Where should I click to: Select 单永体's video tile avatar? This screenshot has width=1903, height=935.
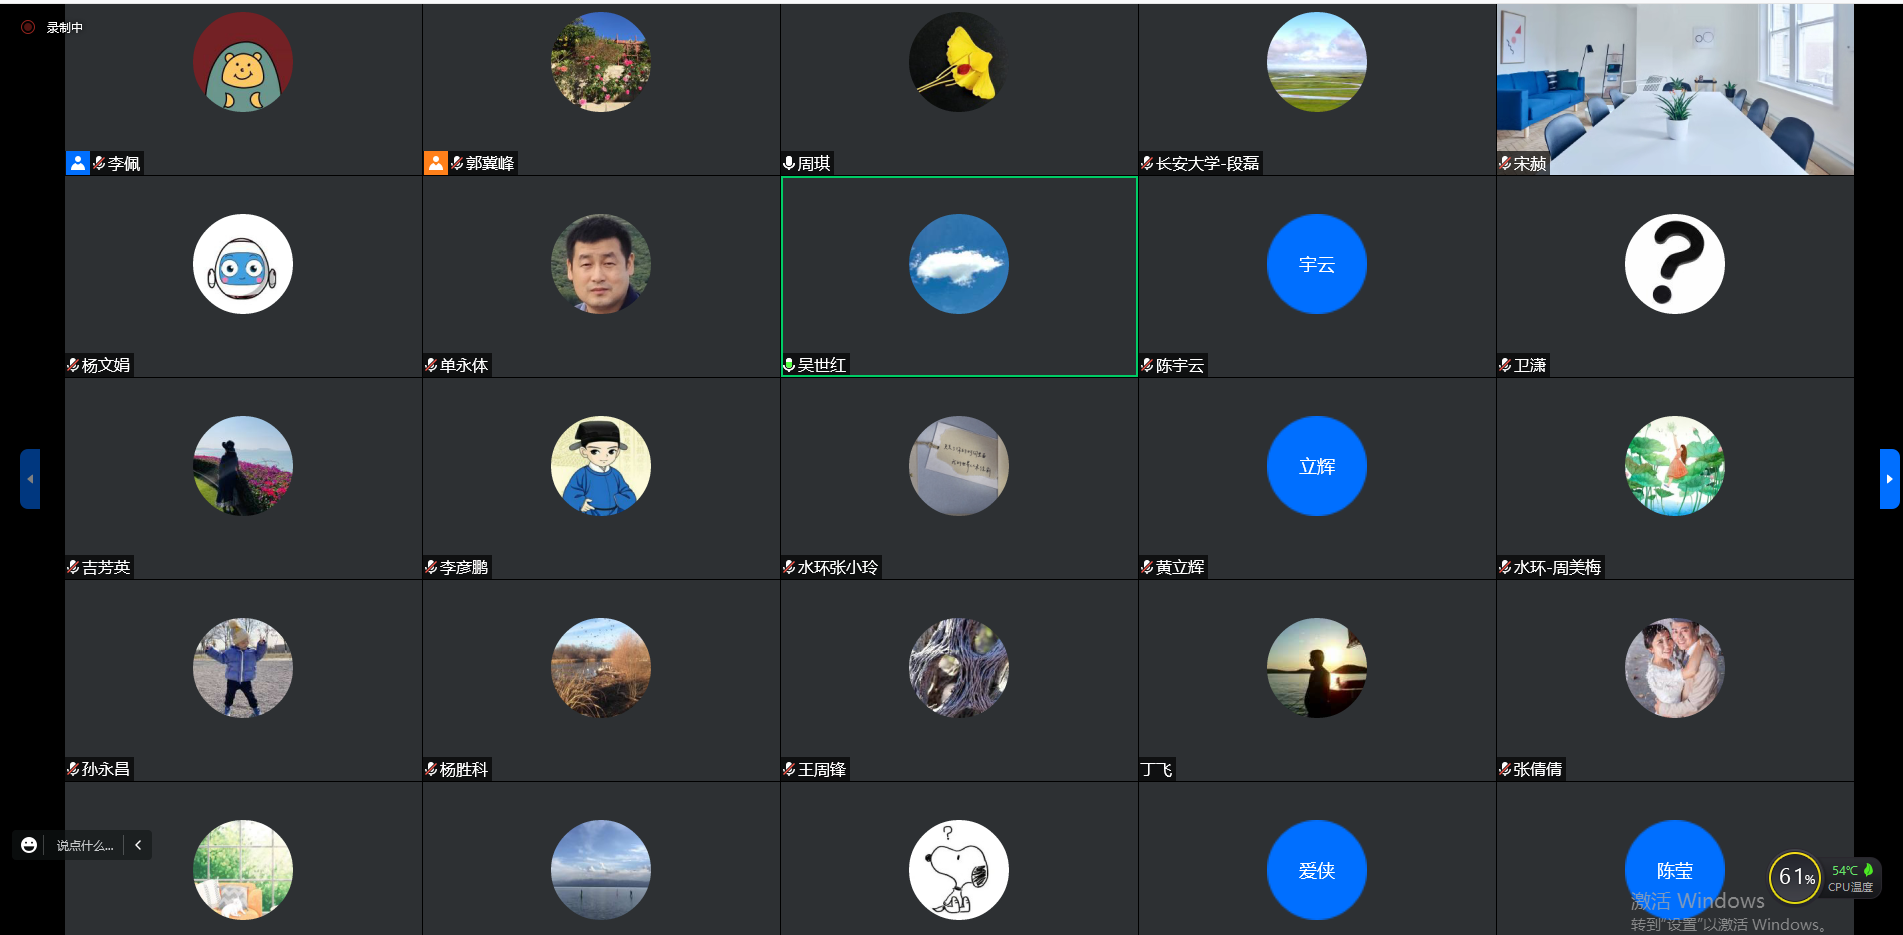600,264
